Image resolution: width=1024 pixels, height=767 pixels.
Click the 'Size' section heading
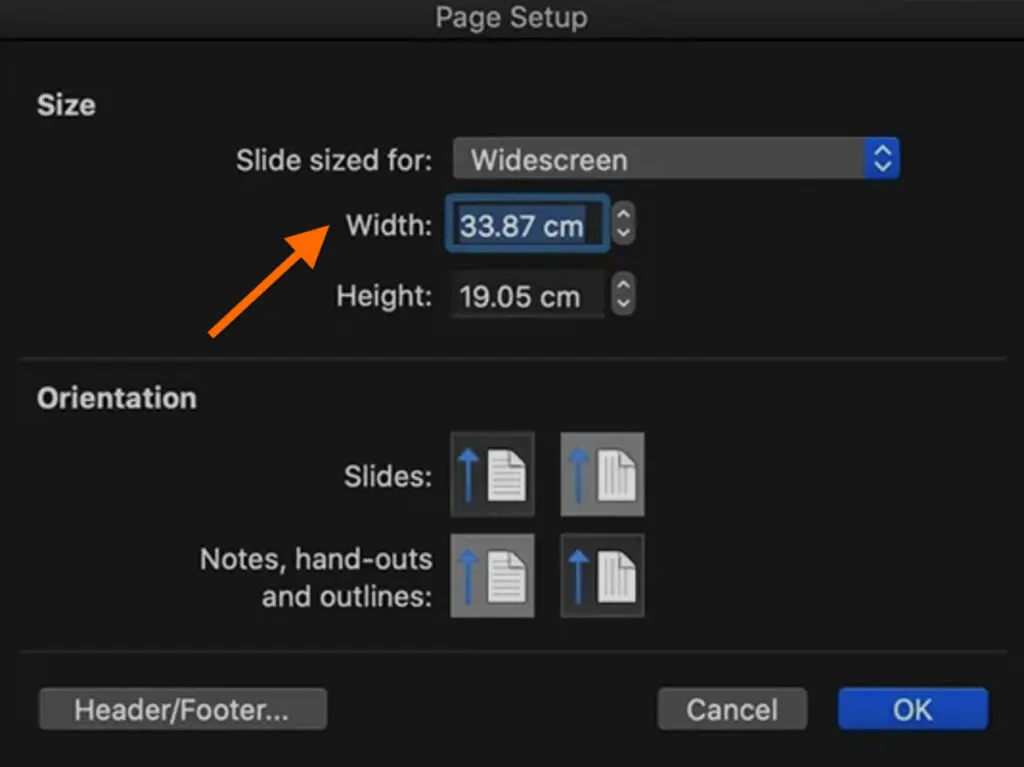(66, 105)
